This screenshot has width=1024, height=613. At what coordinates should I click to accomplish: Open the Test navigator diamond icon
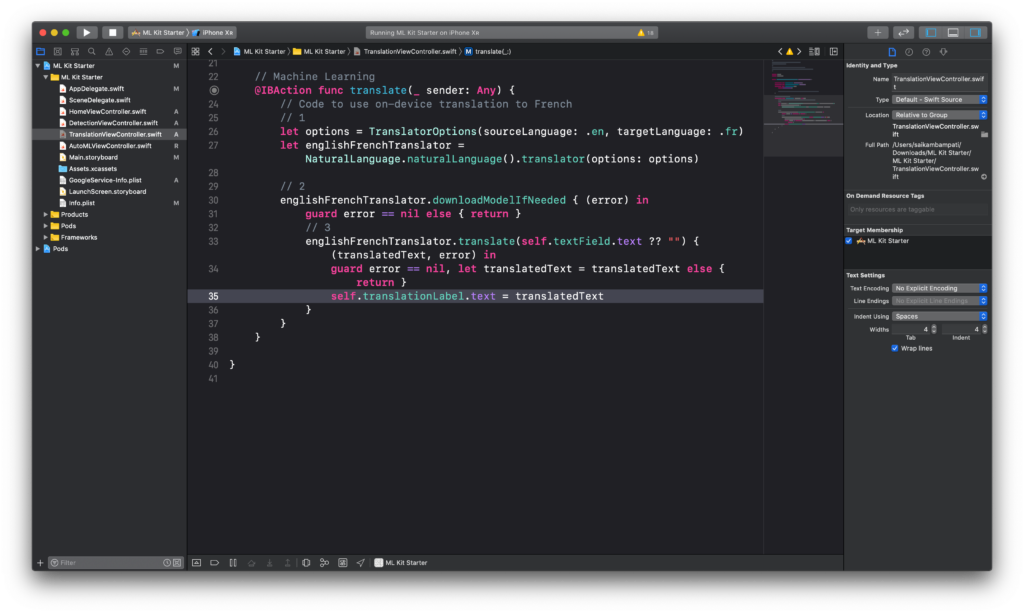(126, 52)
